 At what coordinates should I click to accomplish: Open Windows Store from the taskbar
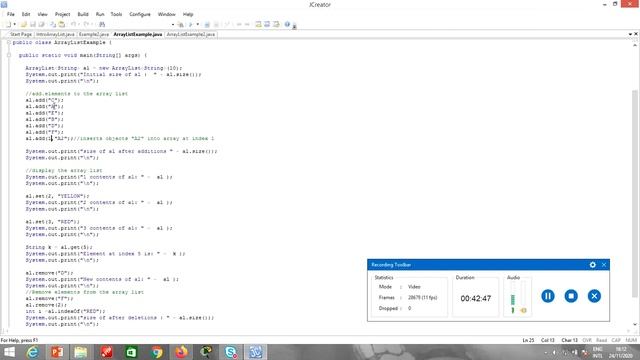[131, 352]
